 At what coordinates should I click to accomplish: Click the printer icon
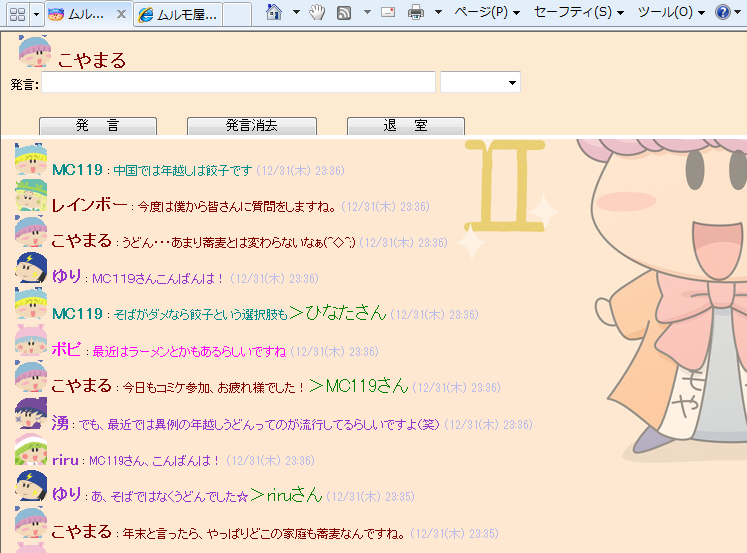416,13
